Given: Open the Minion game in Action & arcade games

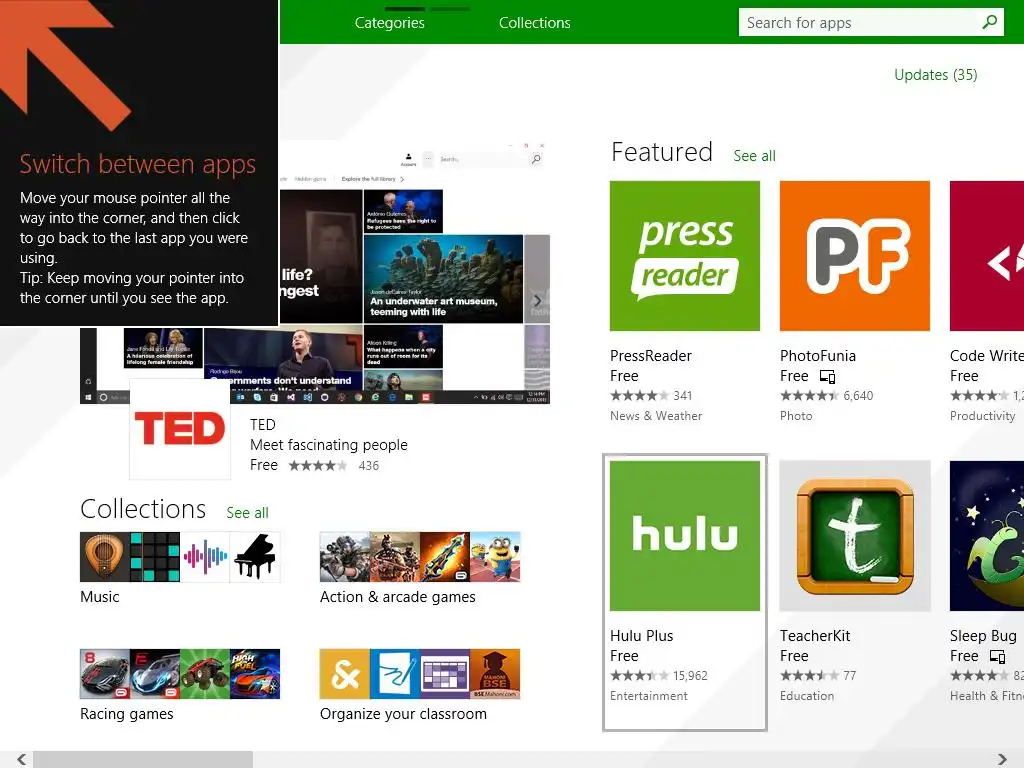Looking at the screenshot, I should click(495, 557).
